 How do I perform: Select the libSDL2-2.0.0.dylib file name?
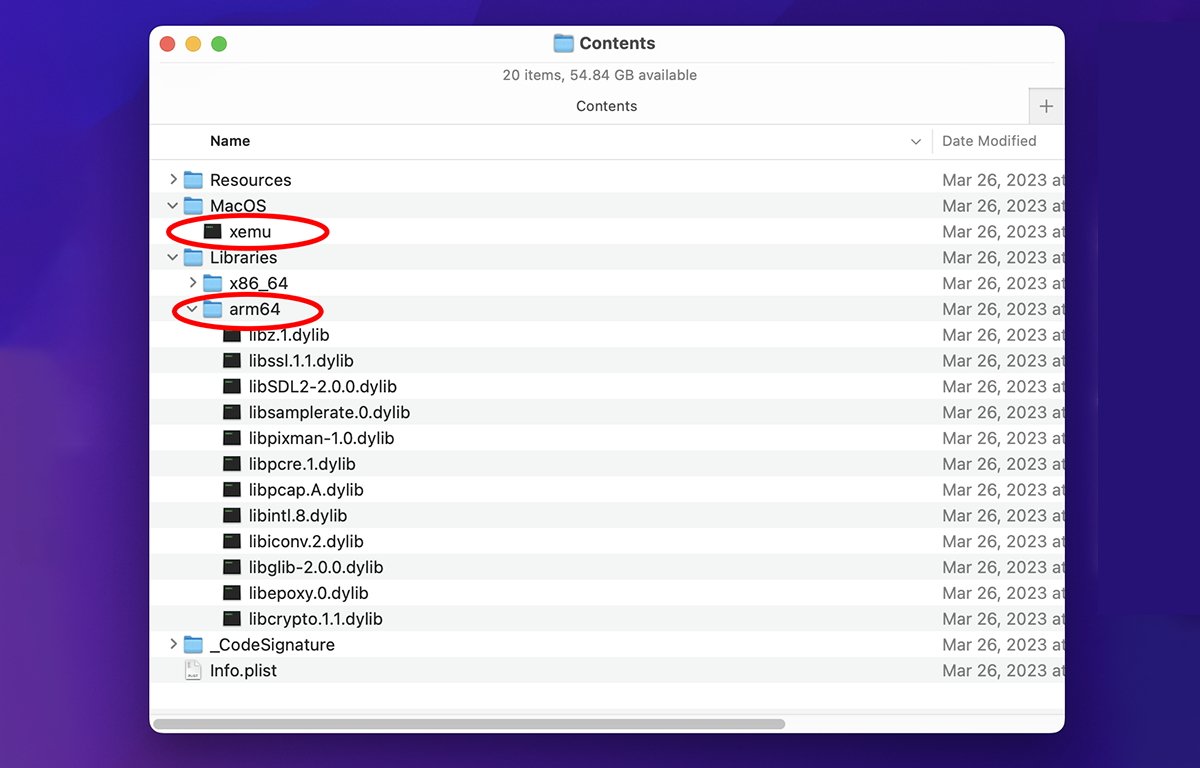(323, 387)
